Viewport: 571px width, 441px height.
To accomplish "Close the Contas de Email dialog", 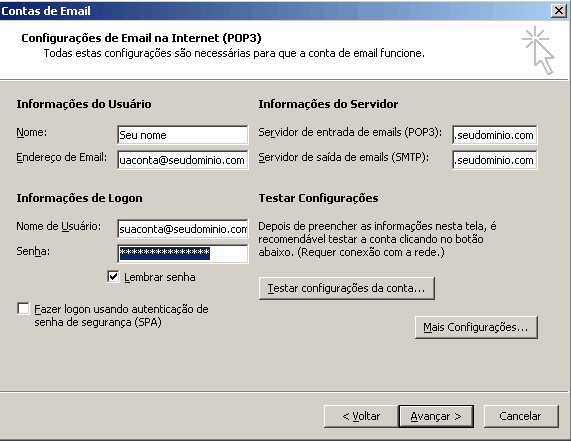I will pyautogui.click(x=559, y=11).
